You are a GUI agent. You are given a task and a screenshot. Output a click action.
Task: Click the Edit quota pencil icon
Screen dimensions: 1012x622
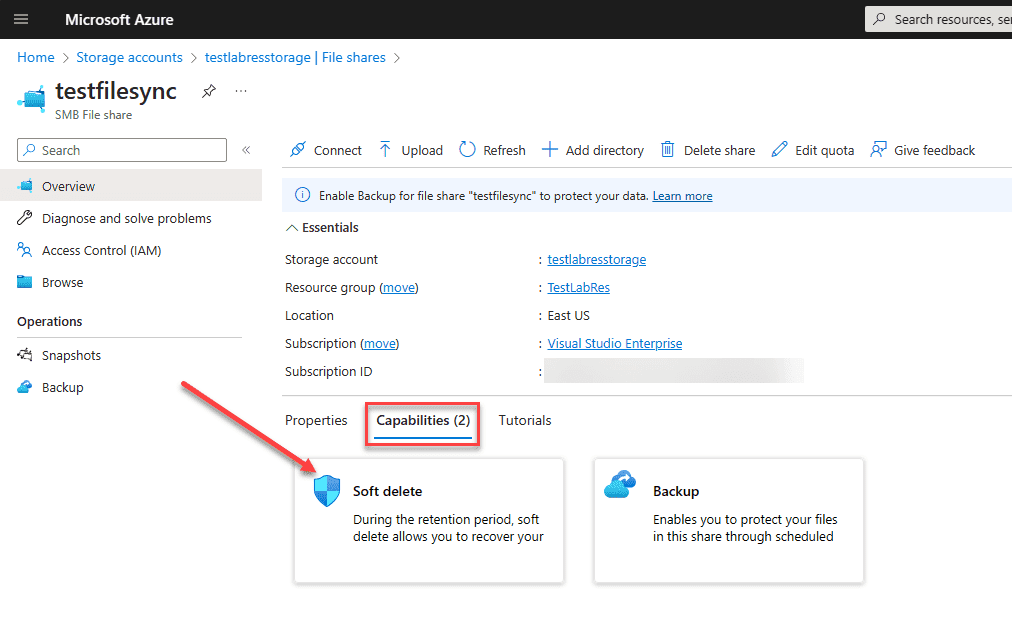tap(779, 150)
